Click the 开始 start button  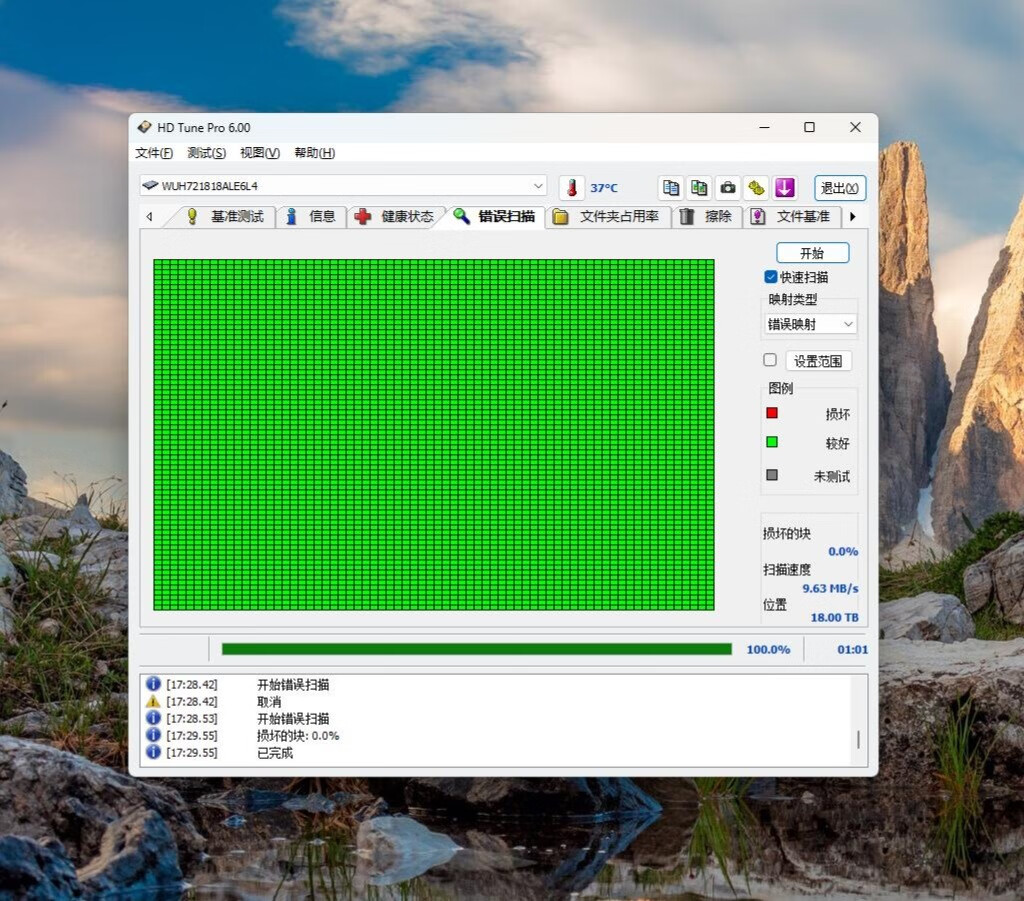coord(812,253)
